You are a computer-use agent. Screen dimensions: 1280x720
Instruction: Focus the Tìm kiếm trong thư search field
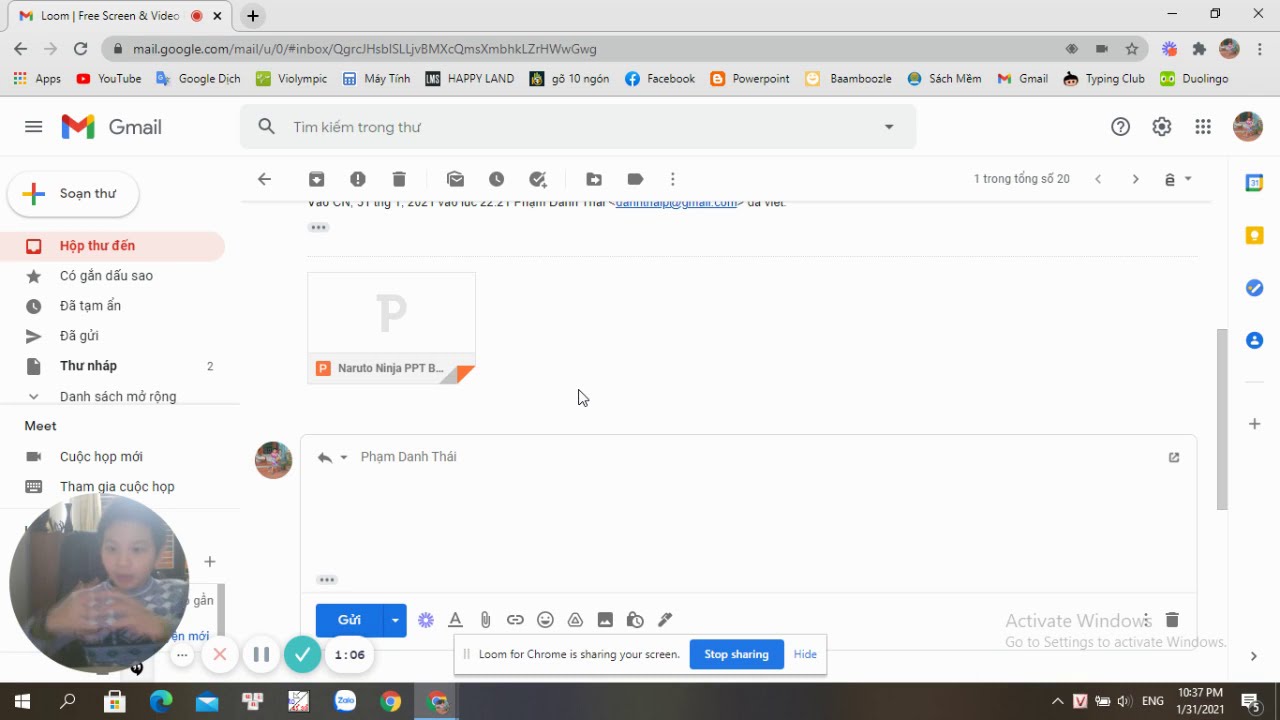click(580, 127)
